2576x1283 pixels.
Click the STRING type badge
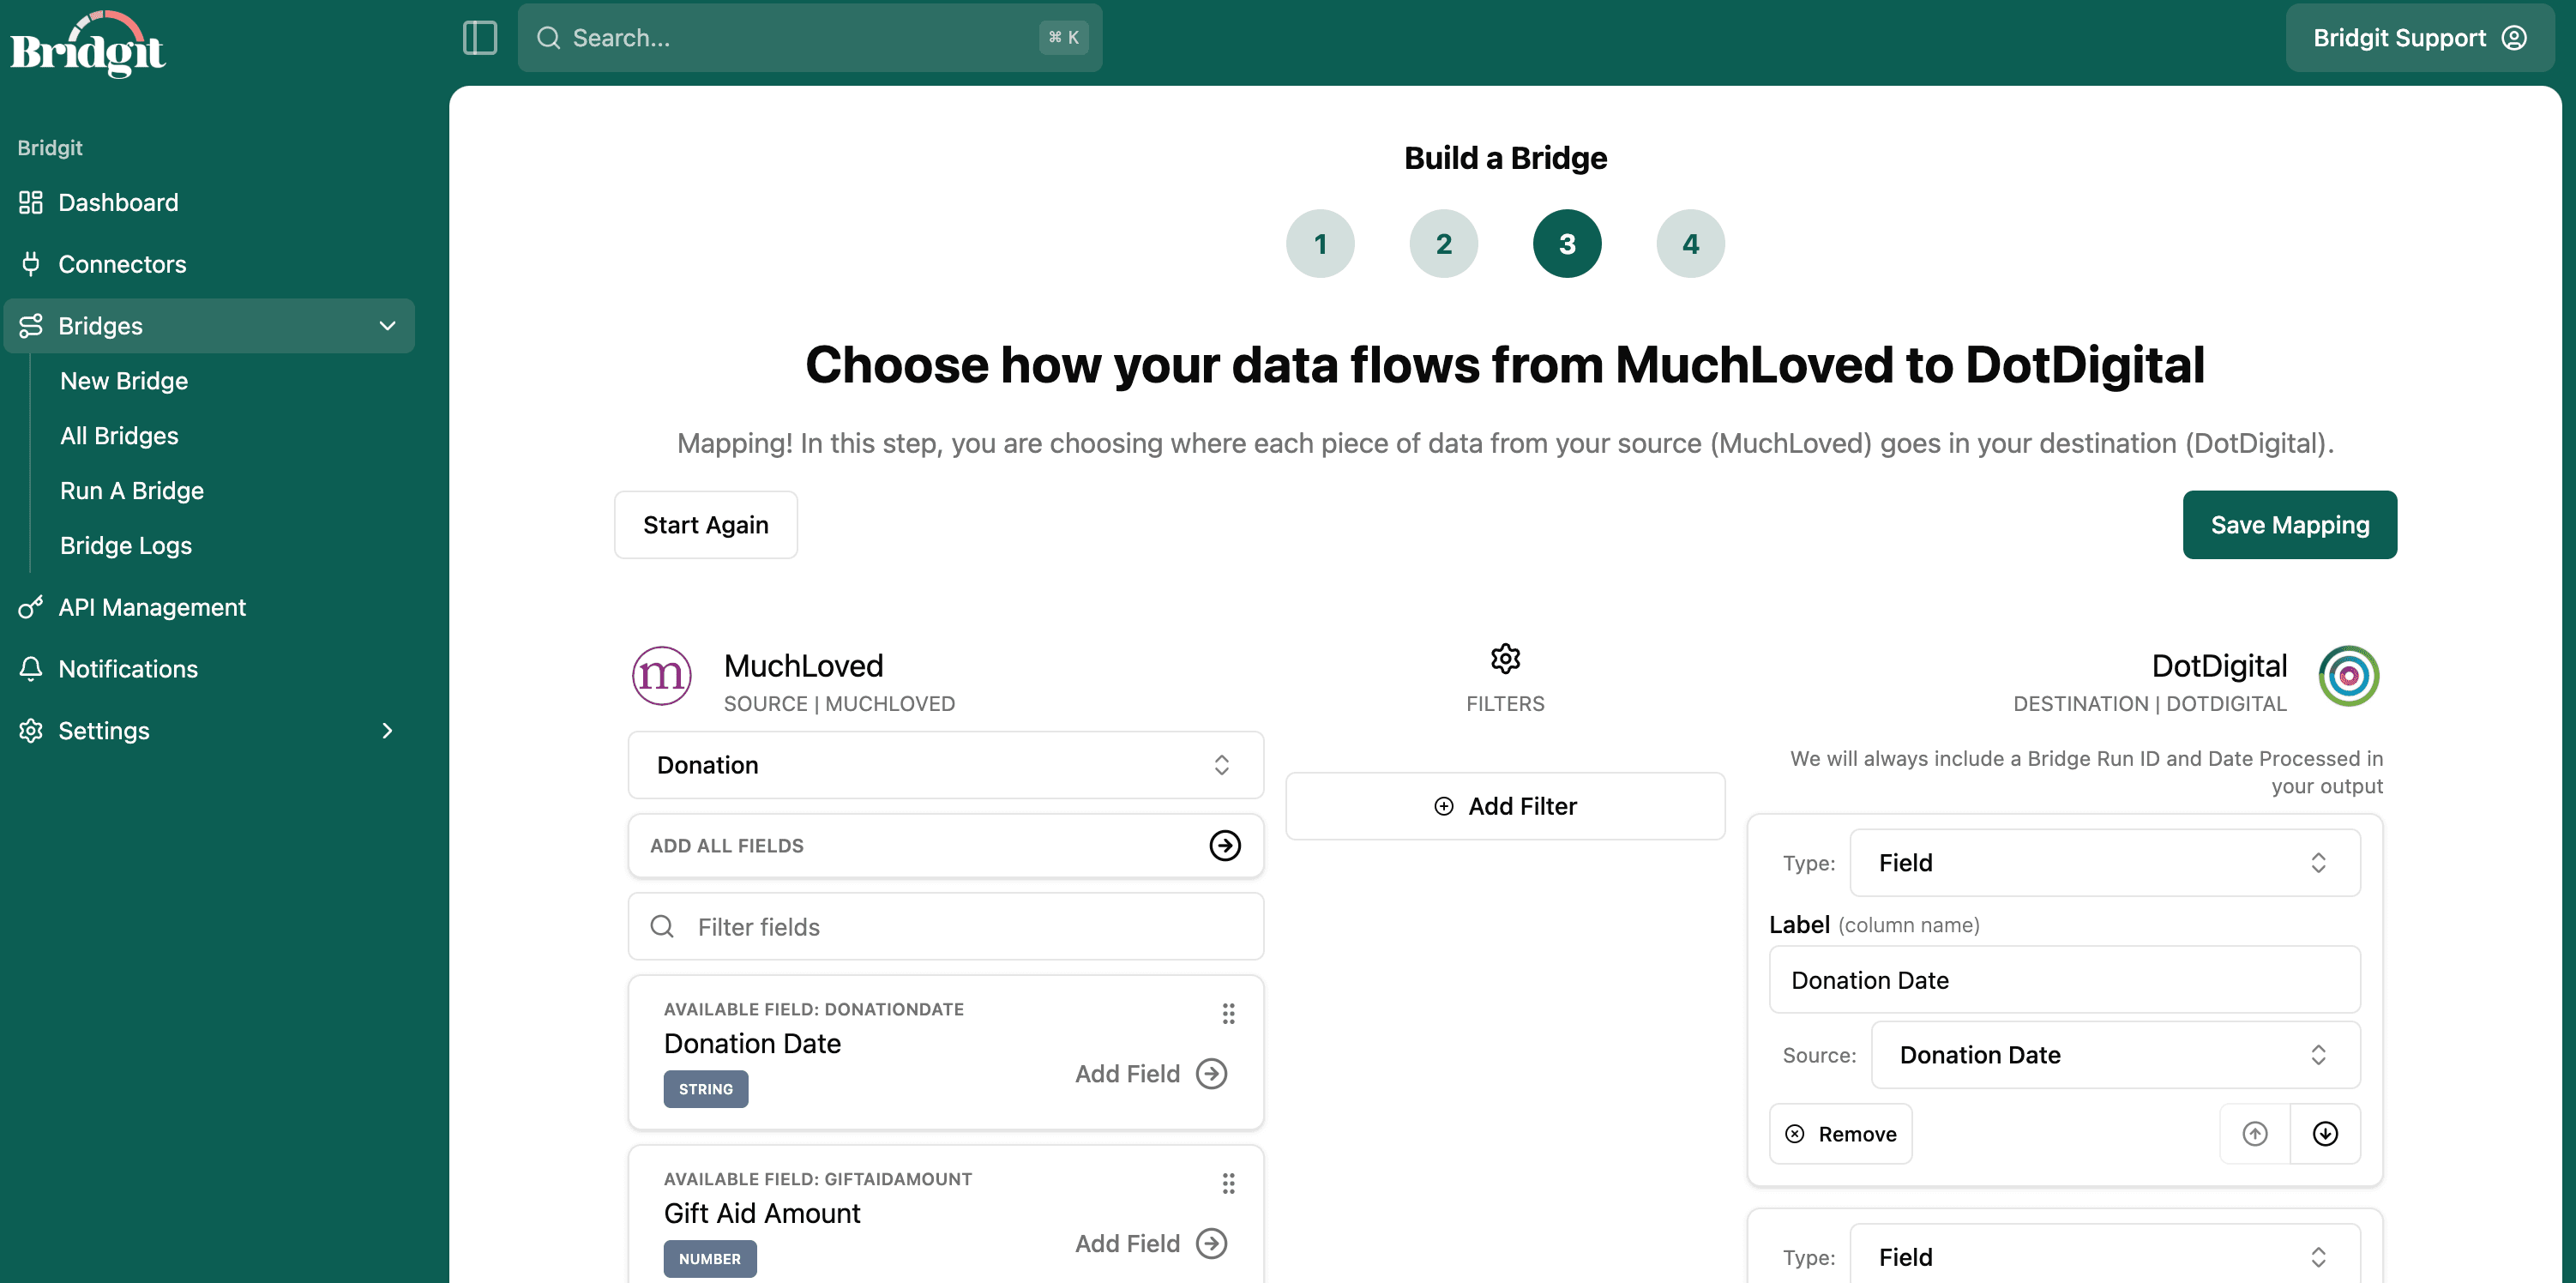point(705,1089)
